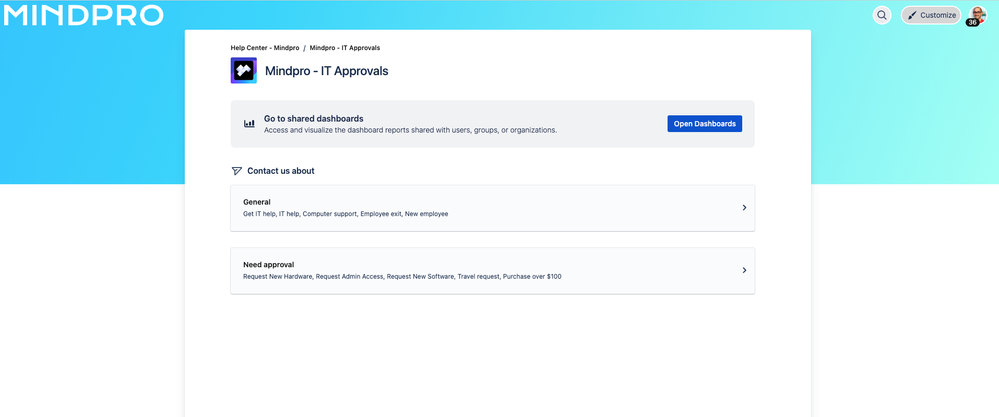The height and width of the screenshot is (417, 999).
Task: Click the Customize button
Action: tap(931, 15)
